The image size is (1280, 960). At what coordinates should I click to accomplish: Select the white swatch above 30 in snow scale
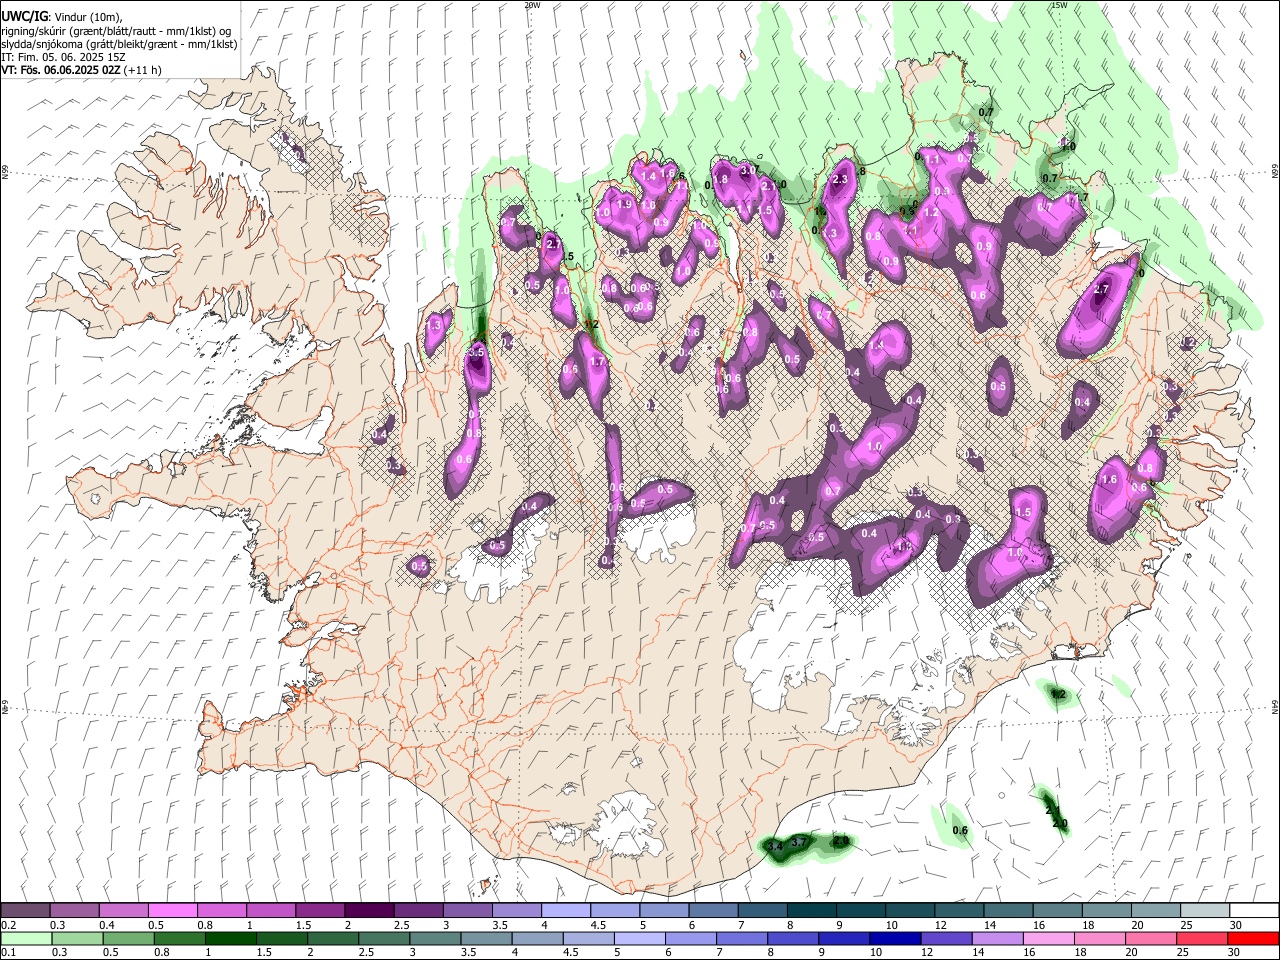1253,911
